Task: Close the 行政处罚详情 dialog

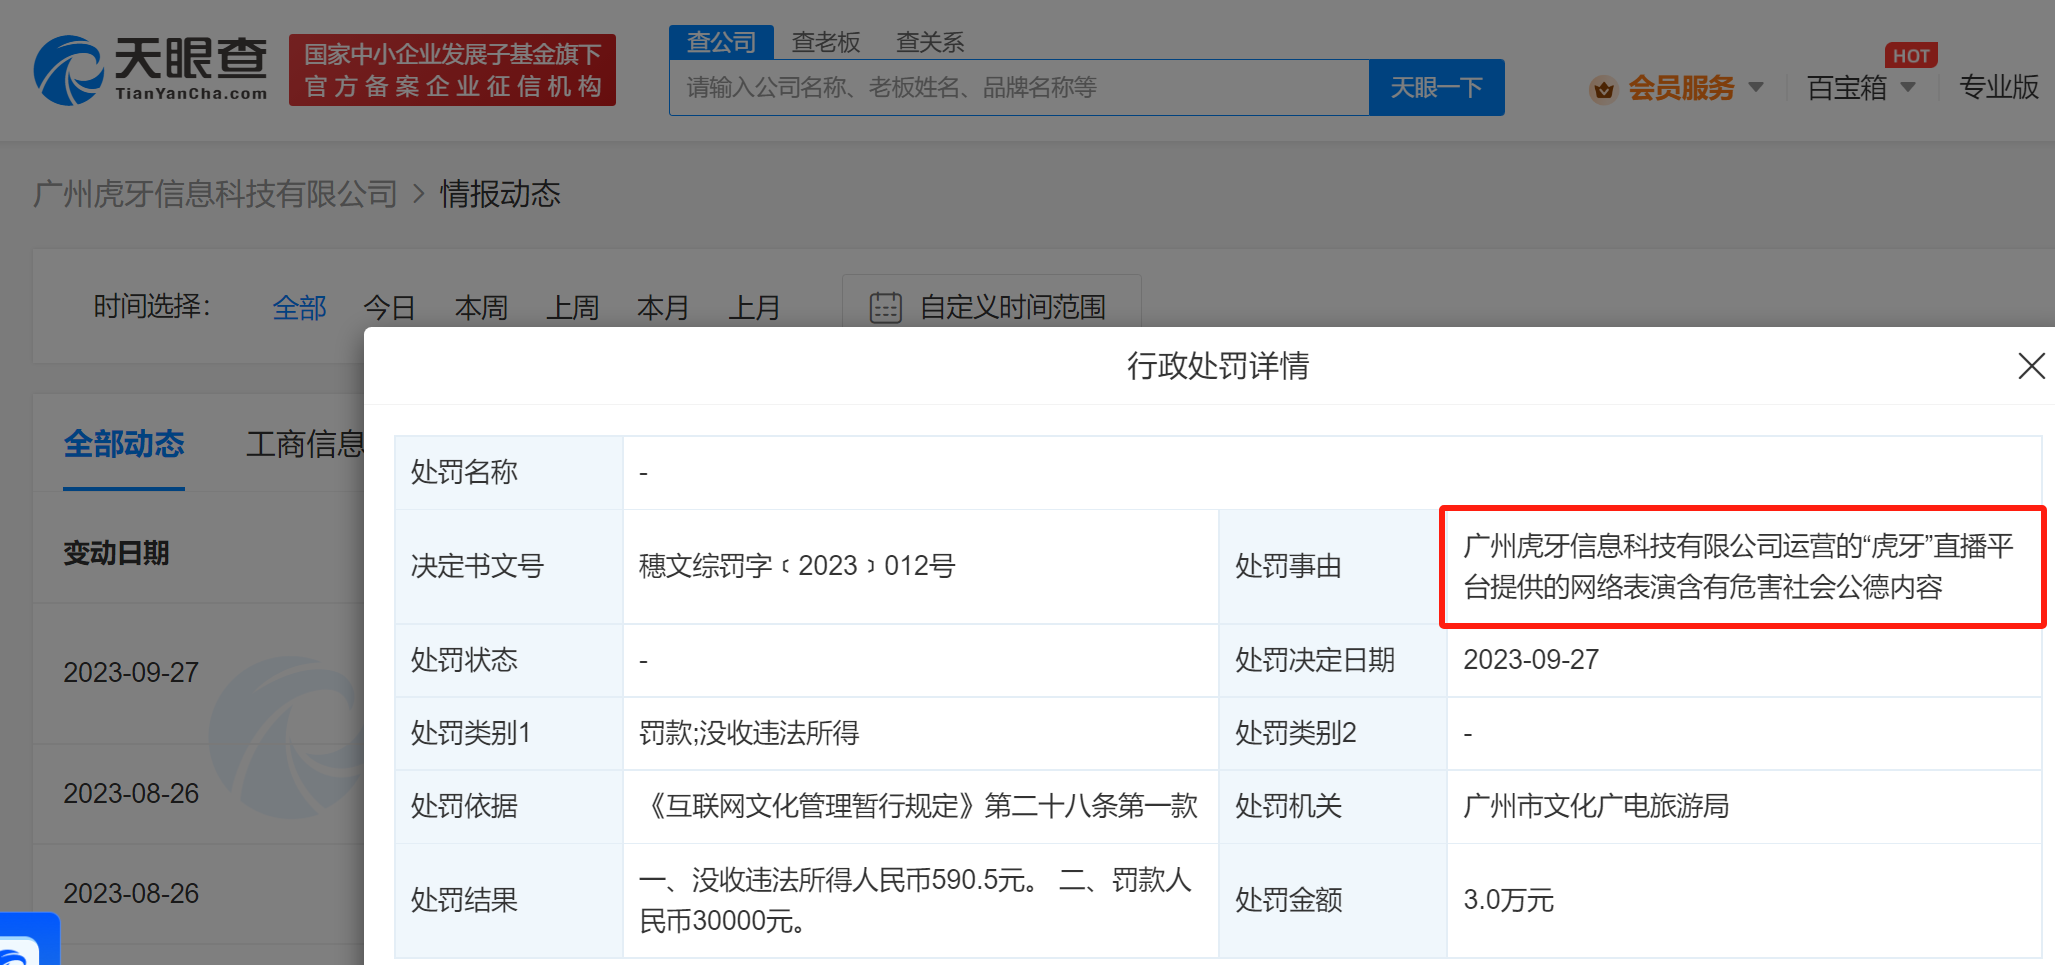Action: [x=2031, y=366]
